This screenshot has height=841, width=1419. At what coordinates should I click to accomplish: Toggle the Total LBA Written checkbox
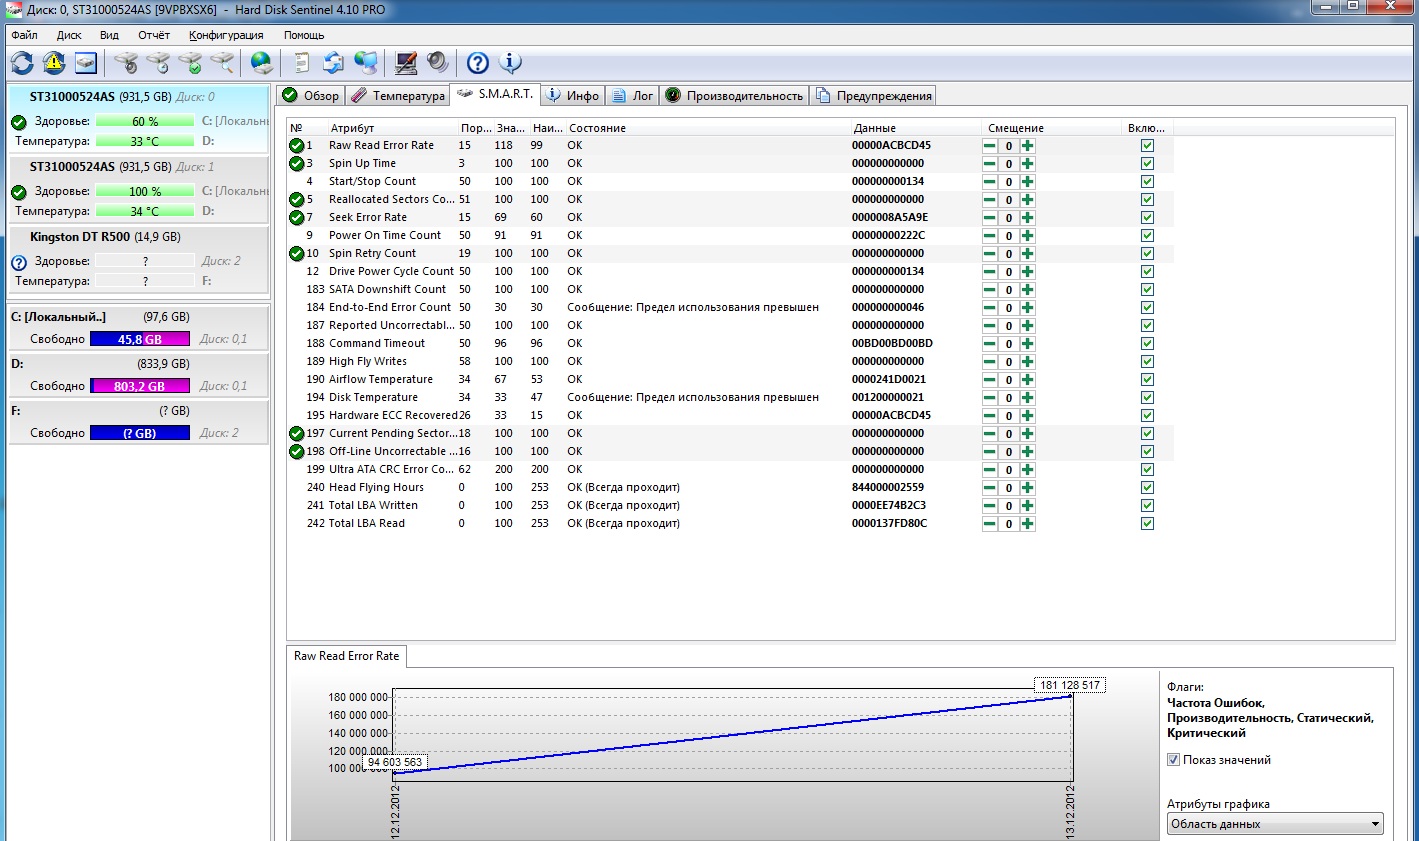[1147, 506]
